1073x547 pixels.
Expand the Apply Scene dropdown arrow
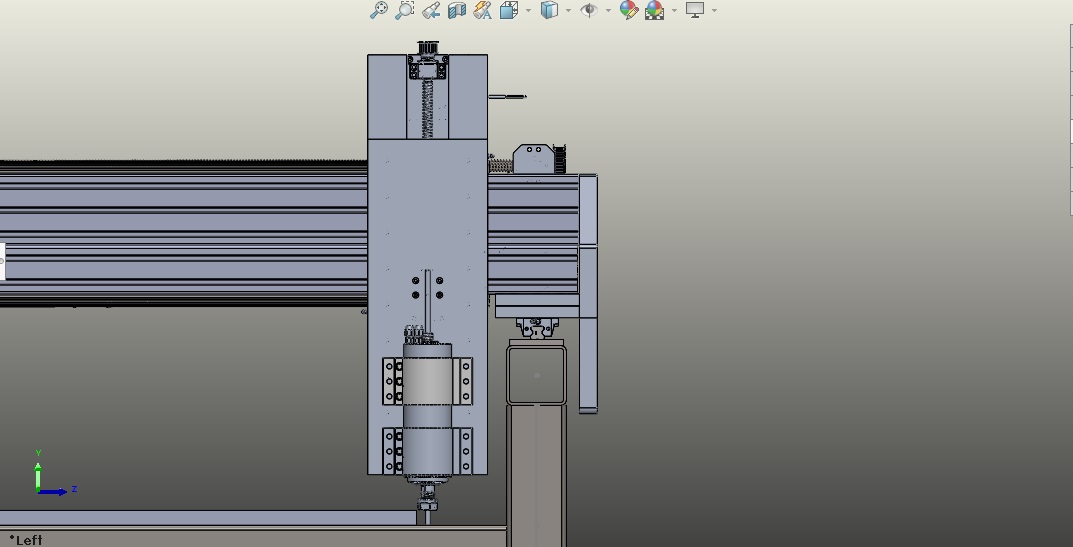(674, 11)
